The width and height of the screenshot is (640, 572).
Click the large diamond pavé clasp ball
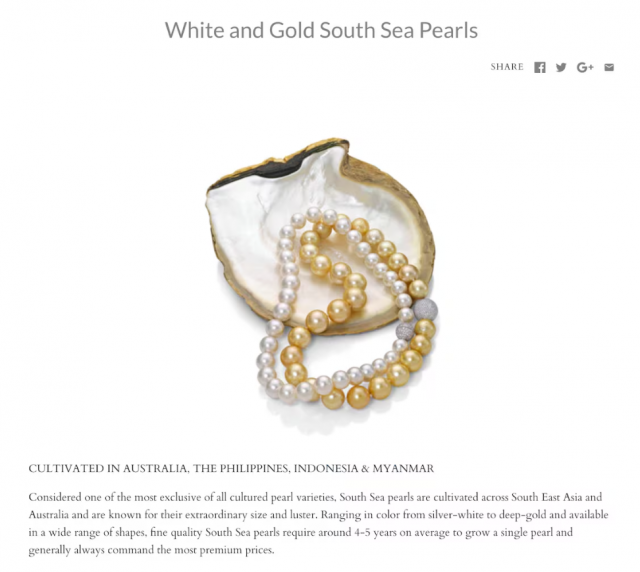[426, 309]
